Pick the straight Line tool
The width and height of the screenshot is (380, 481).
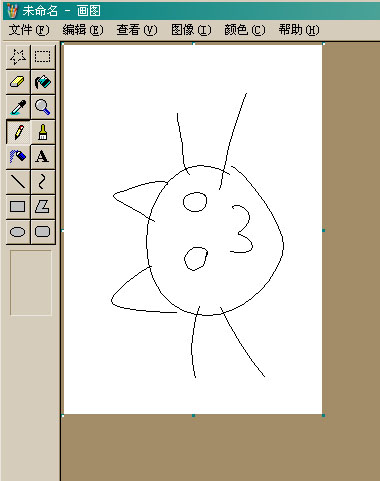pyautogui.click(x=18, y=182)
